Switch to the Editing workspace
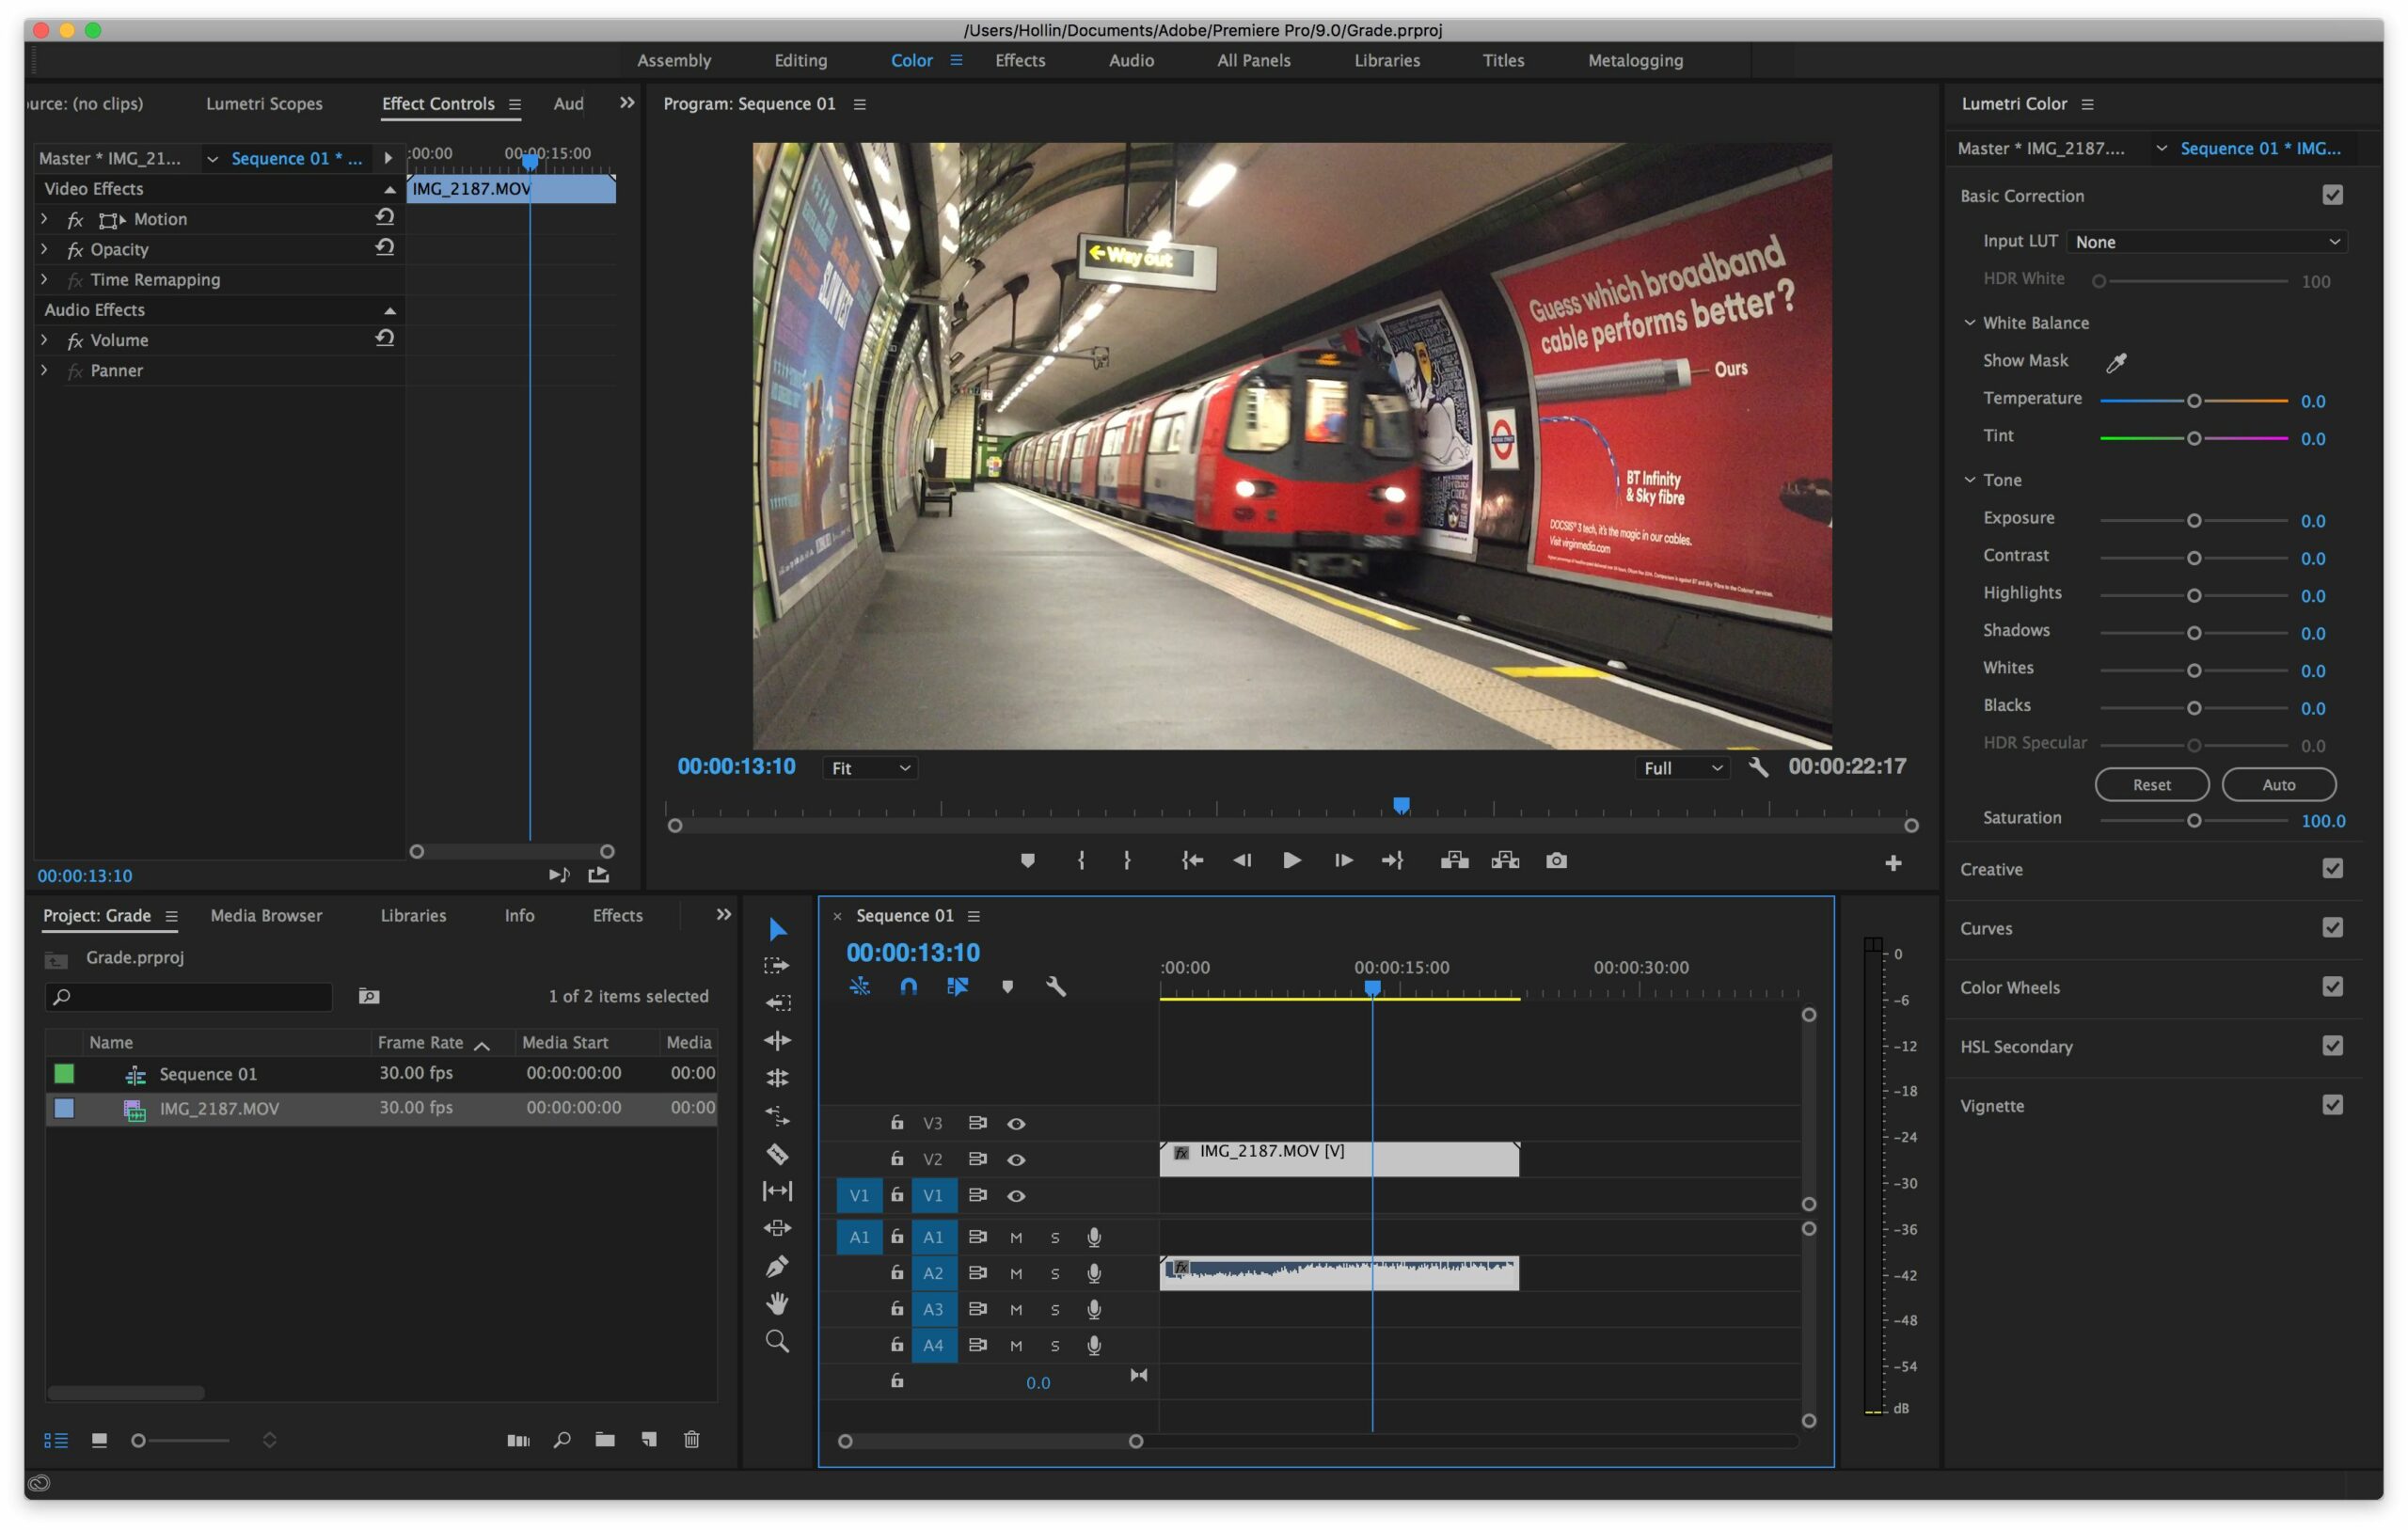Image resolution: width=2408 pixels, height=1530 pixels. 800,60
